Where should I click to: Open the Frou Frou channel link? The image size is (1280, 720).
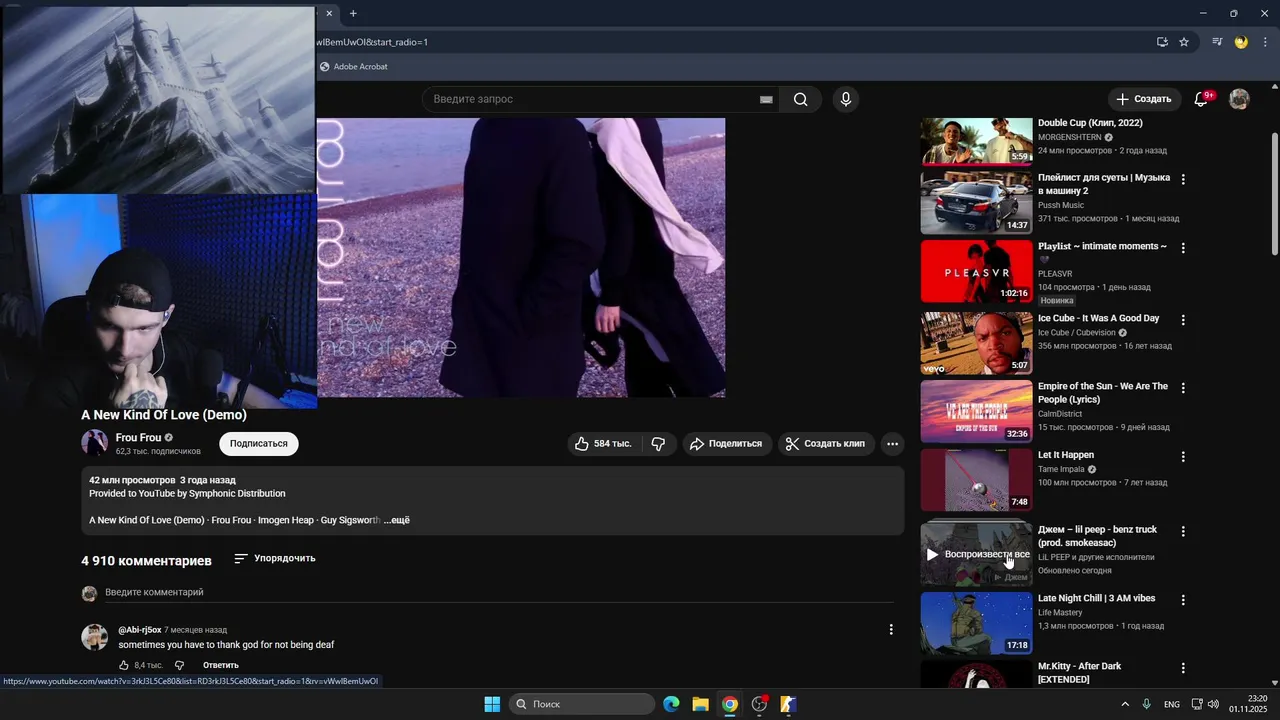coord(138,437)
